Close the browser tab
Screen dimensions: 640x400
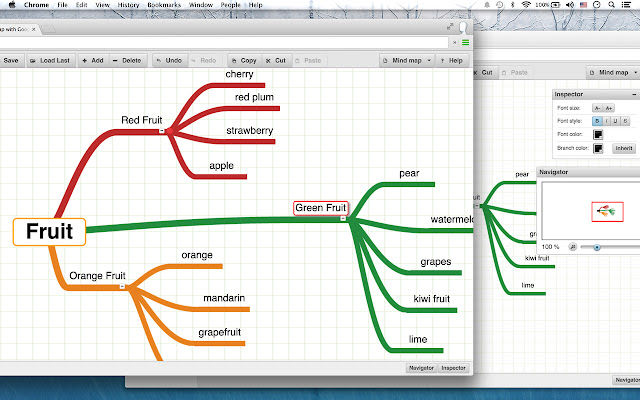[34, 29]
